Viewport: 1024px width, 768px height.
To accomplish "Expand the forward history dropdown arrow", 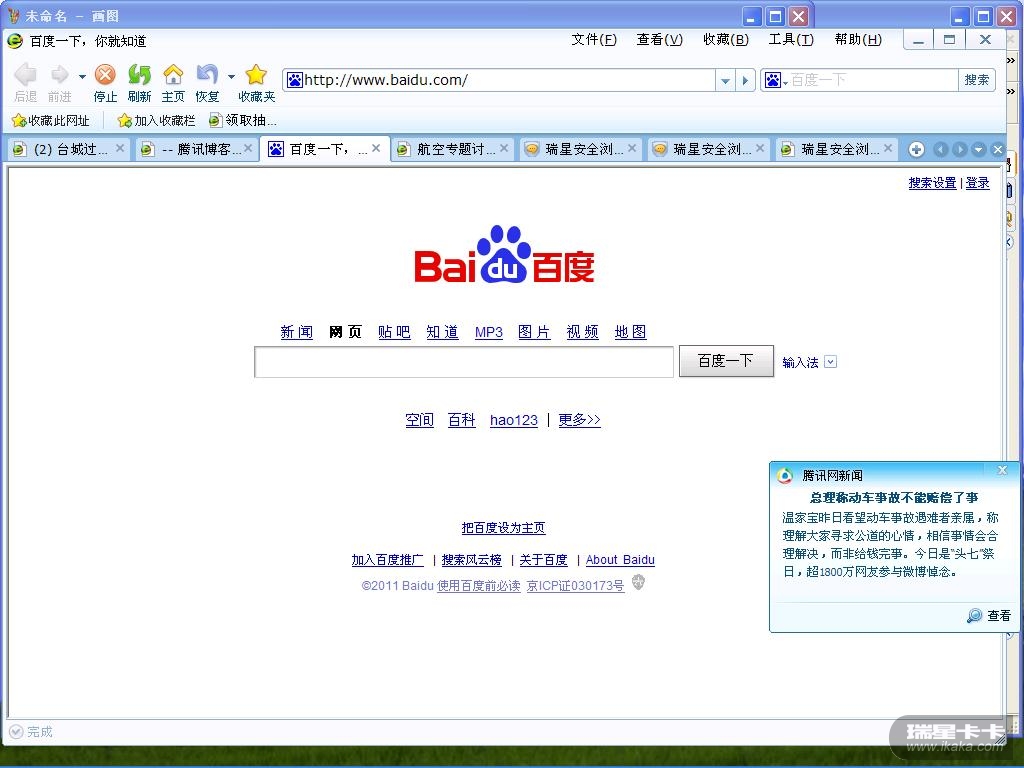I will click(x=82, y=76).
